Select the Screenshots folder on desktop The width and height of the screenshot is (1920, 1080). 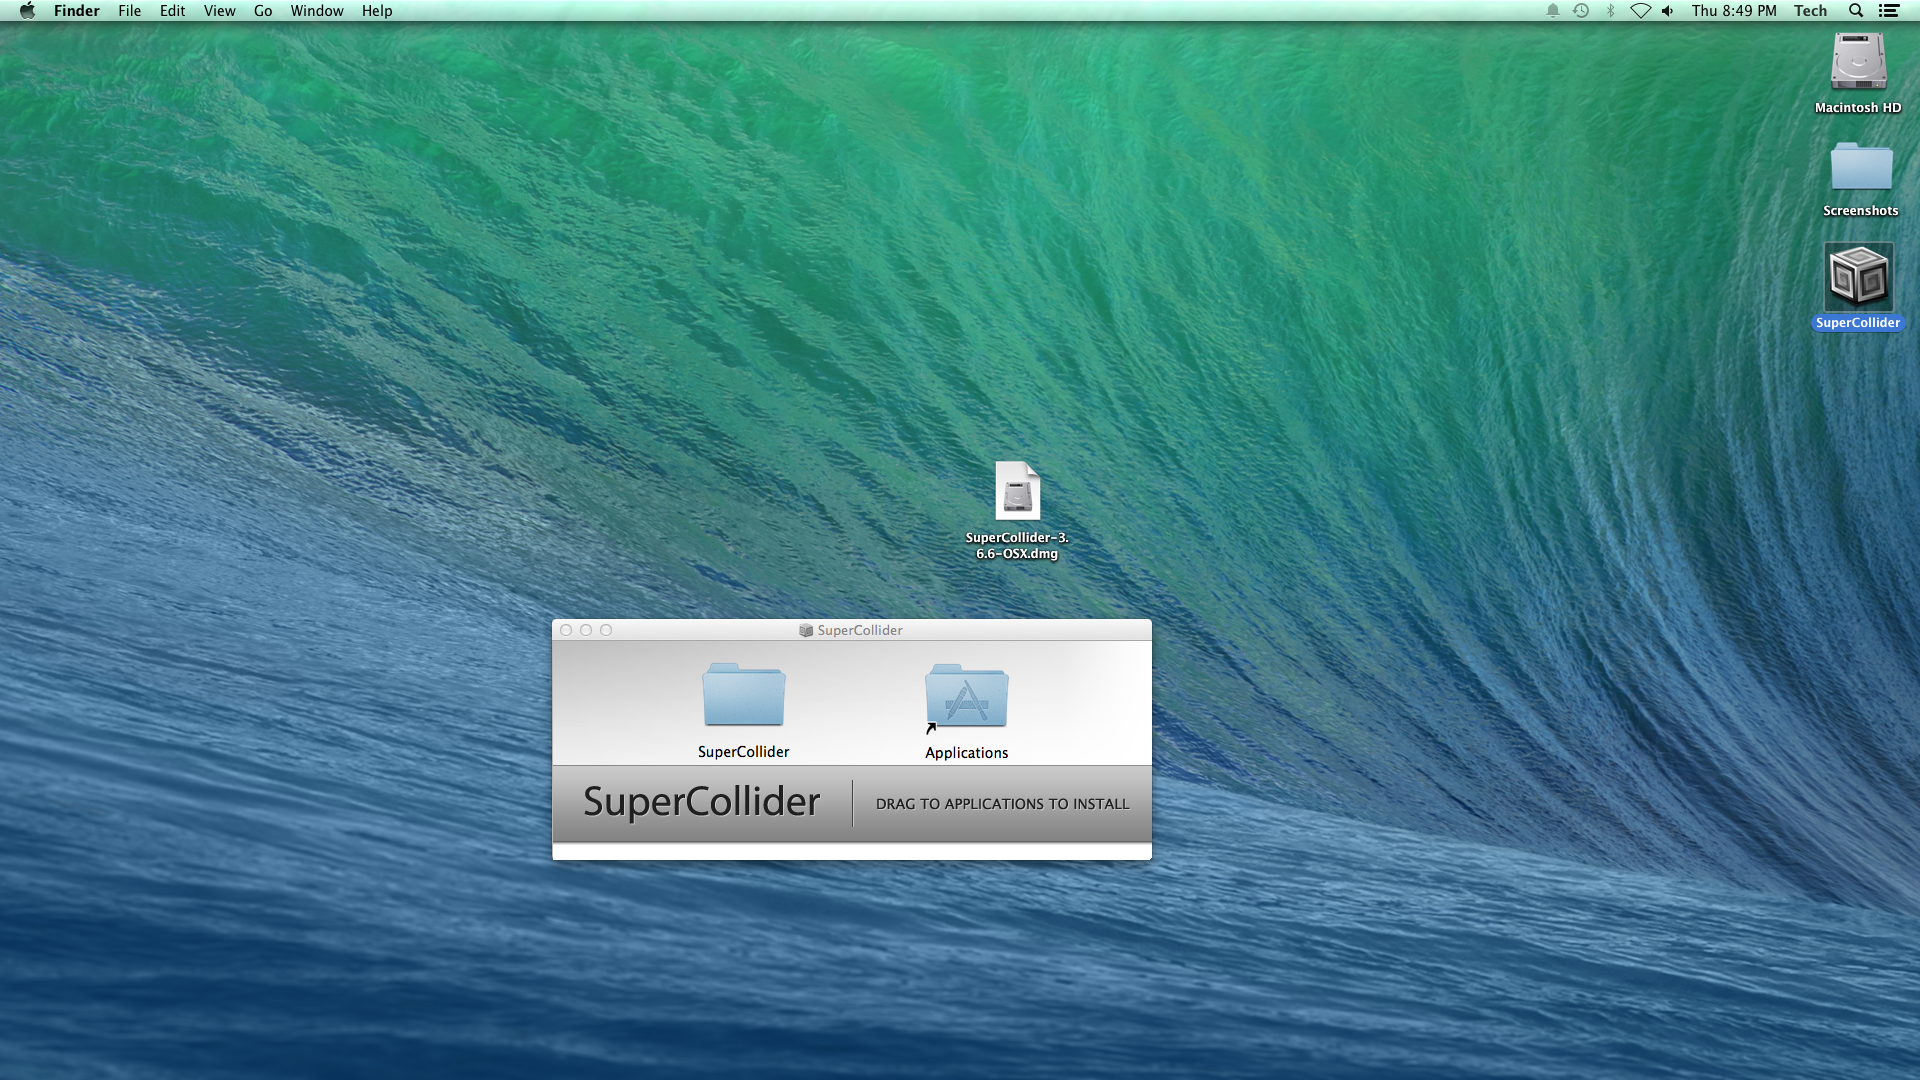tap(1861, 167)
